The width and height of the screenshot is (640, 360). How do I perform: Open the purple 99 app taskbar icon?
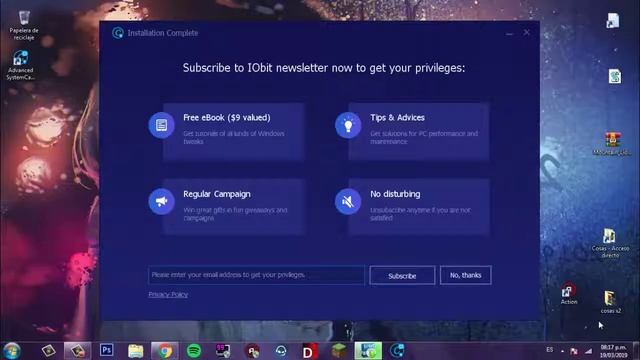coord(223,351)
